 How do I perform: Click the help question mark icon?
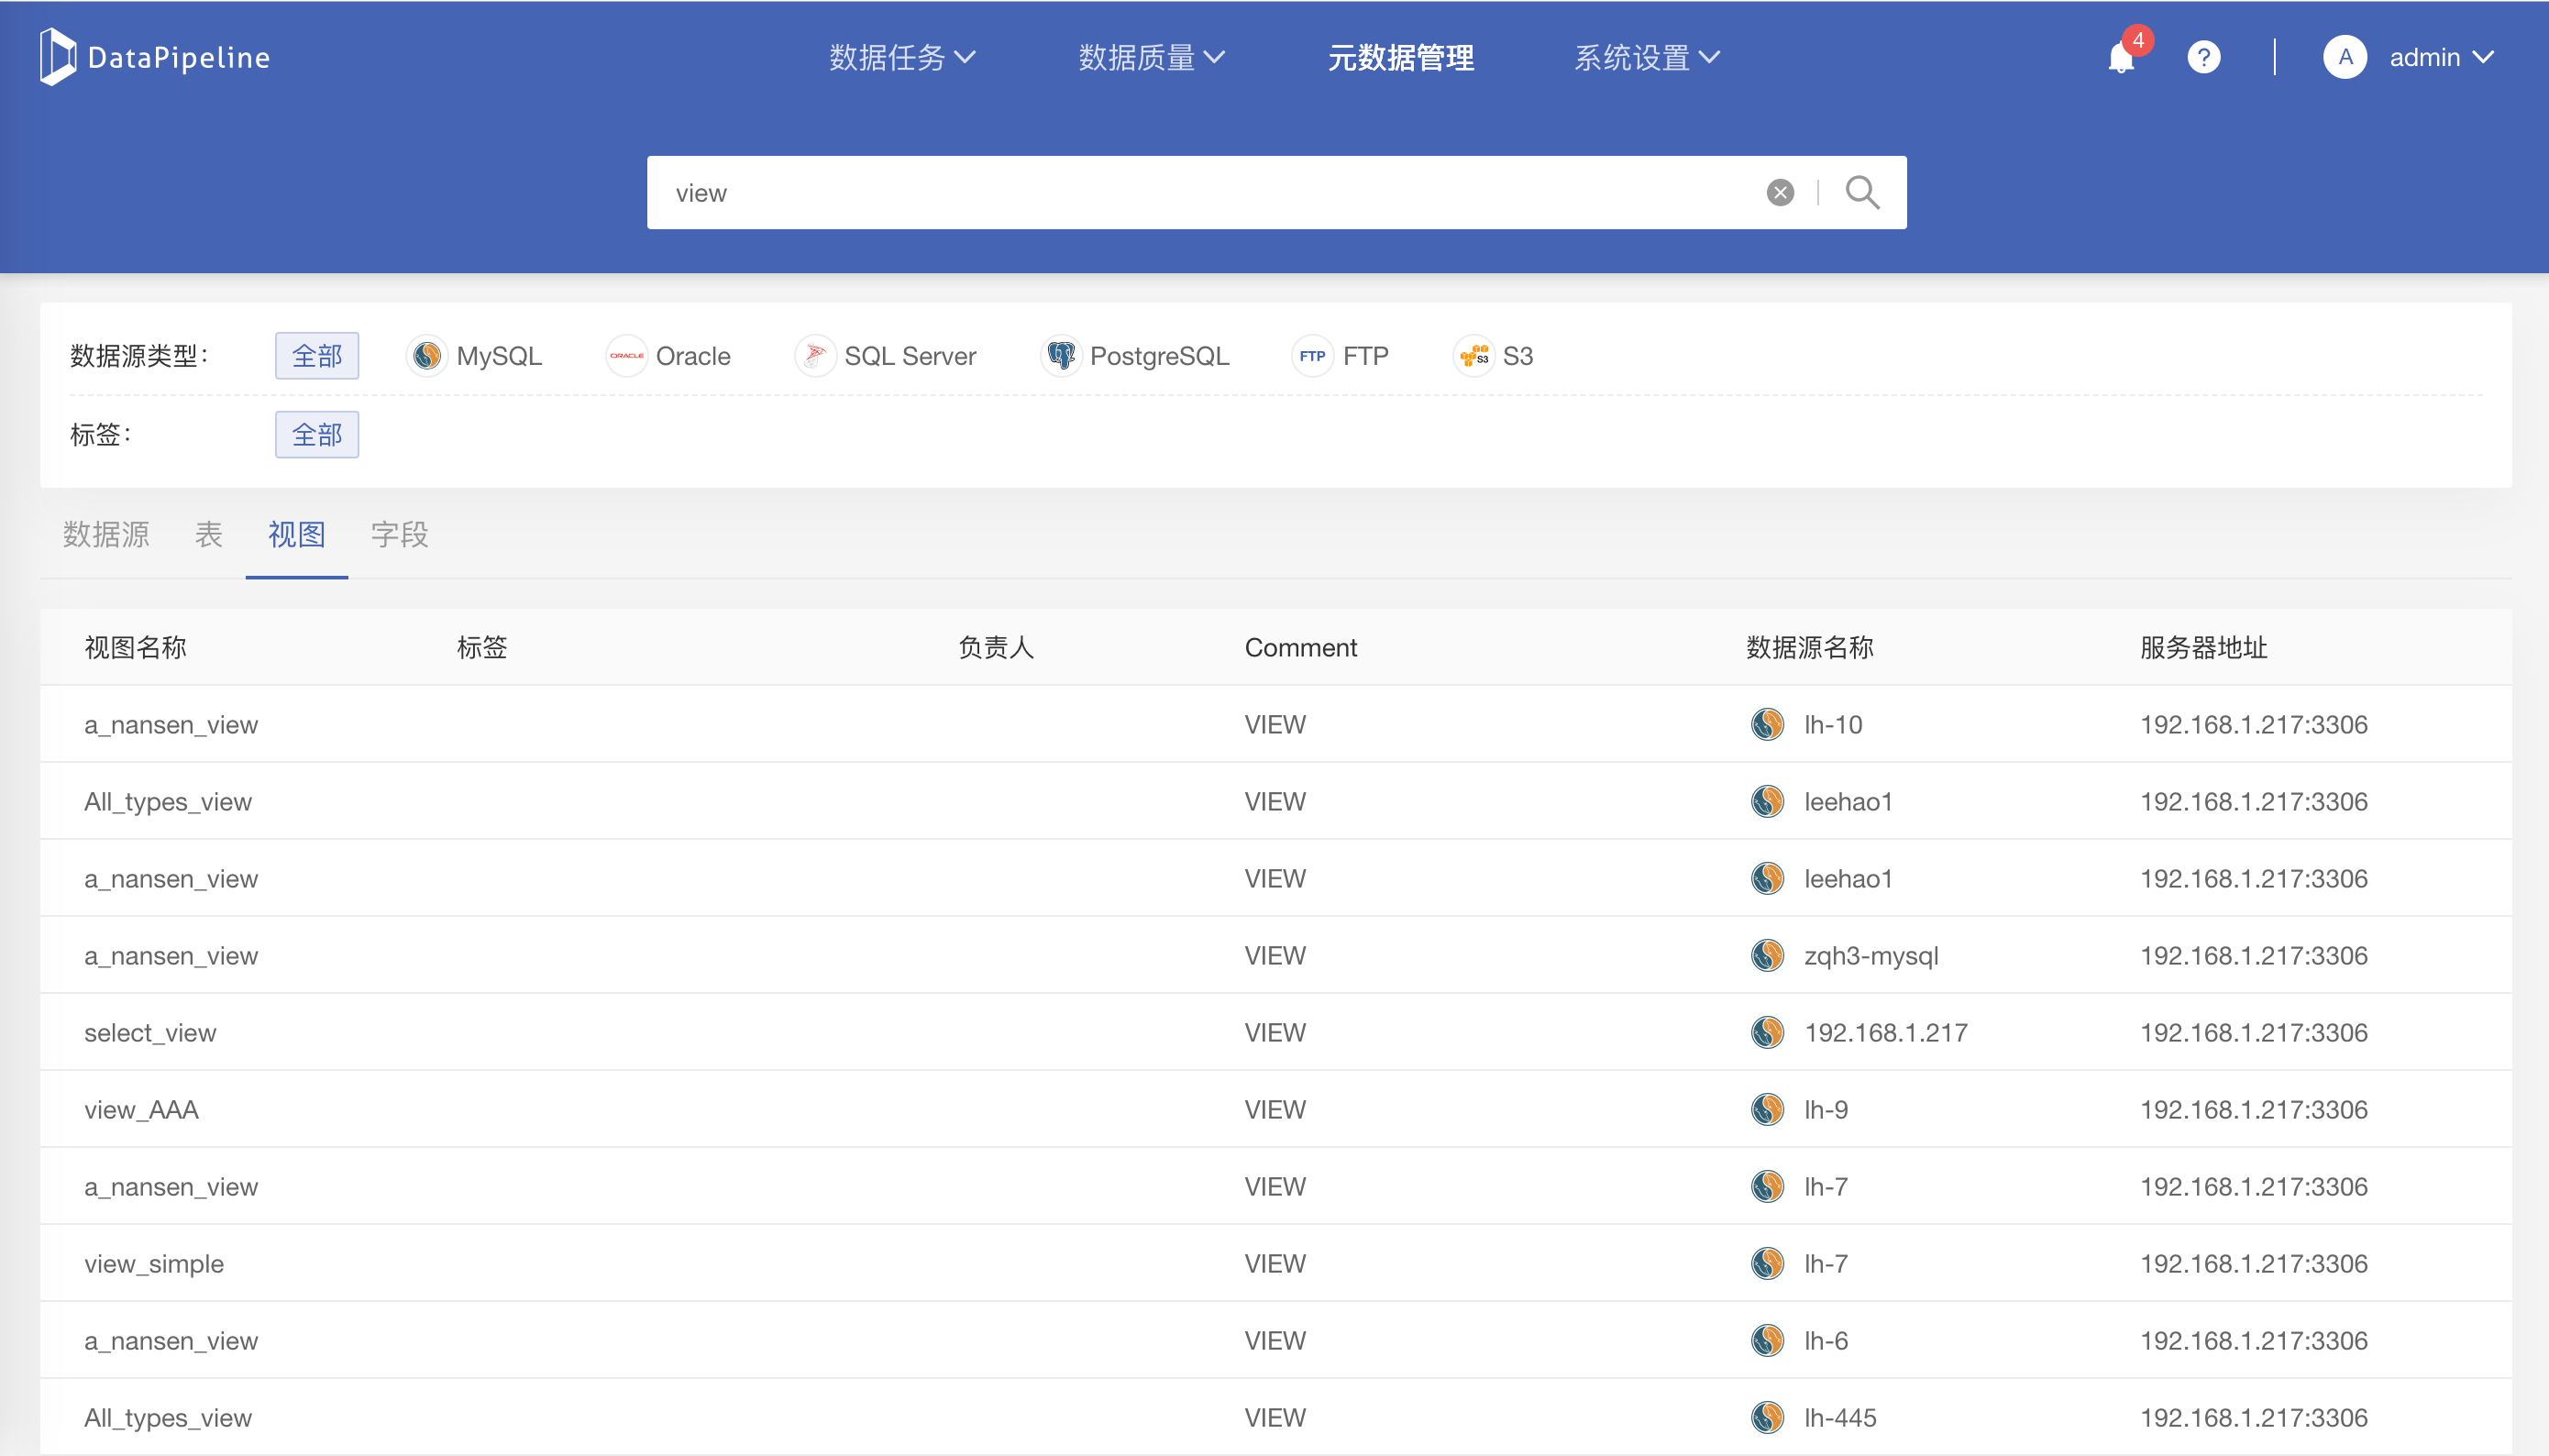pos(2203,58)
